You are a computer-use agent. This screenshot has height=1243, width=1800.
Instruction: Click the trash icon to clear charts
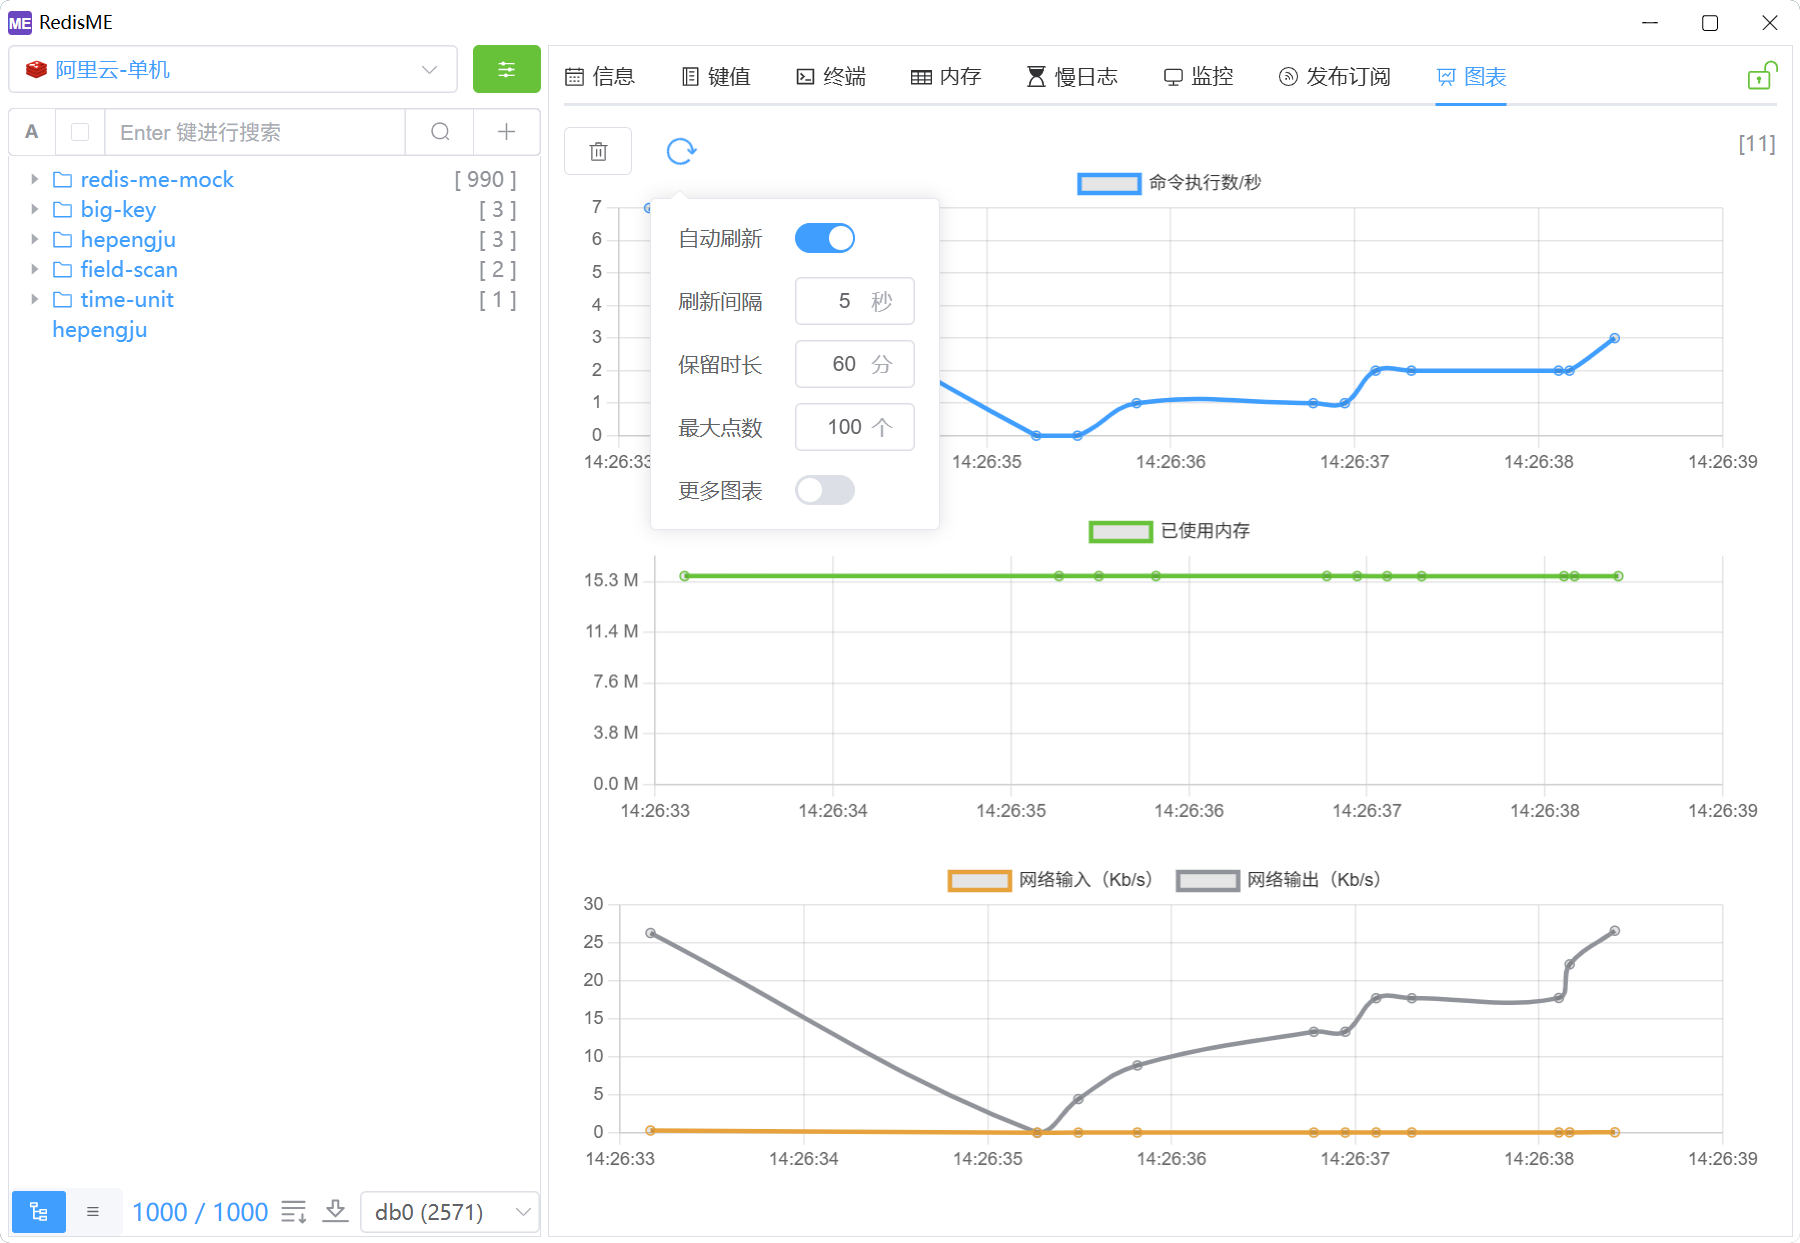[598, 151]
